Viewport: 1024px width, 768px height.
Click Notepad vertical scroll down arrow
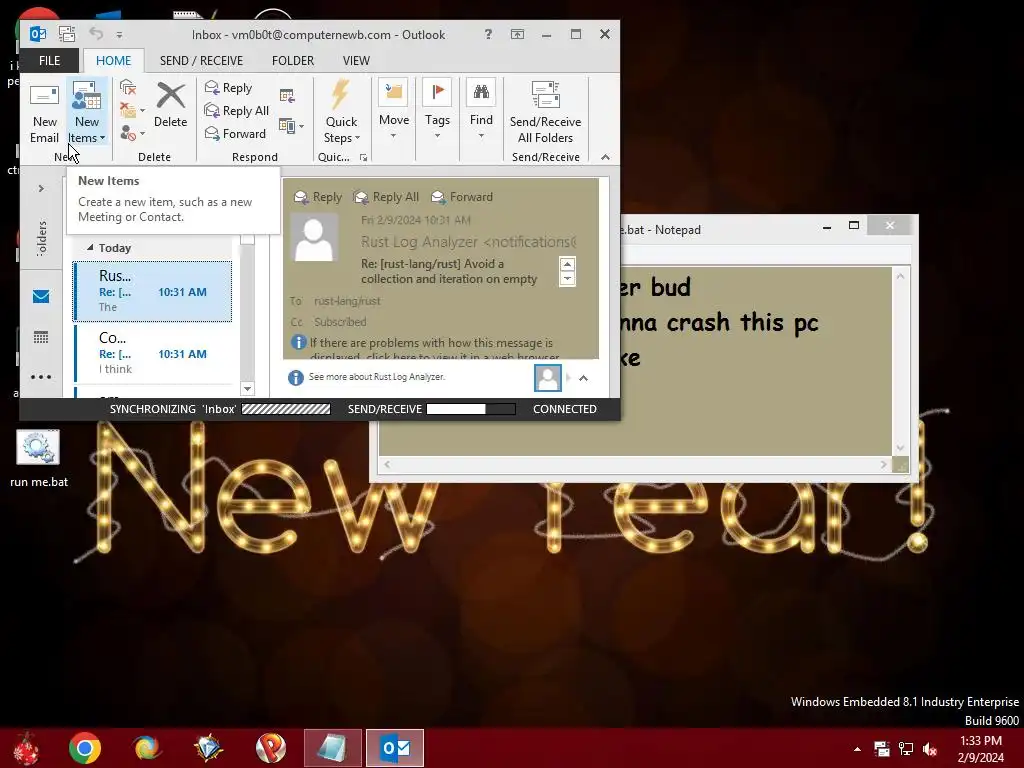click(901, 449)
